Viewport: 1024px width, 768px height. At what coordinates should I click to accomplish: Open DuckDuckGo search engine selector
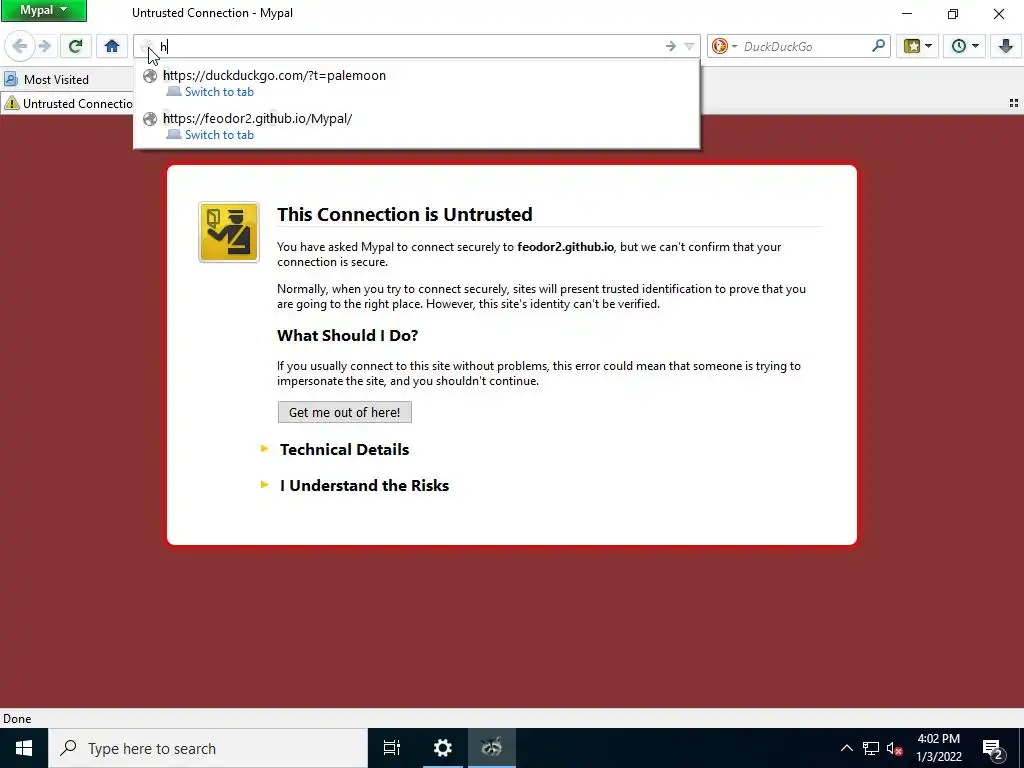pos(724,46)
